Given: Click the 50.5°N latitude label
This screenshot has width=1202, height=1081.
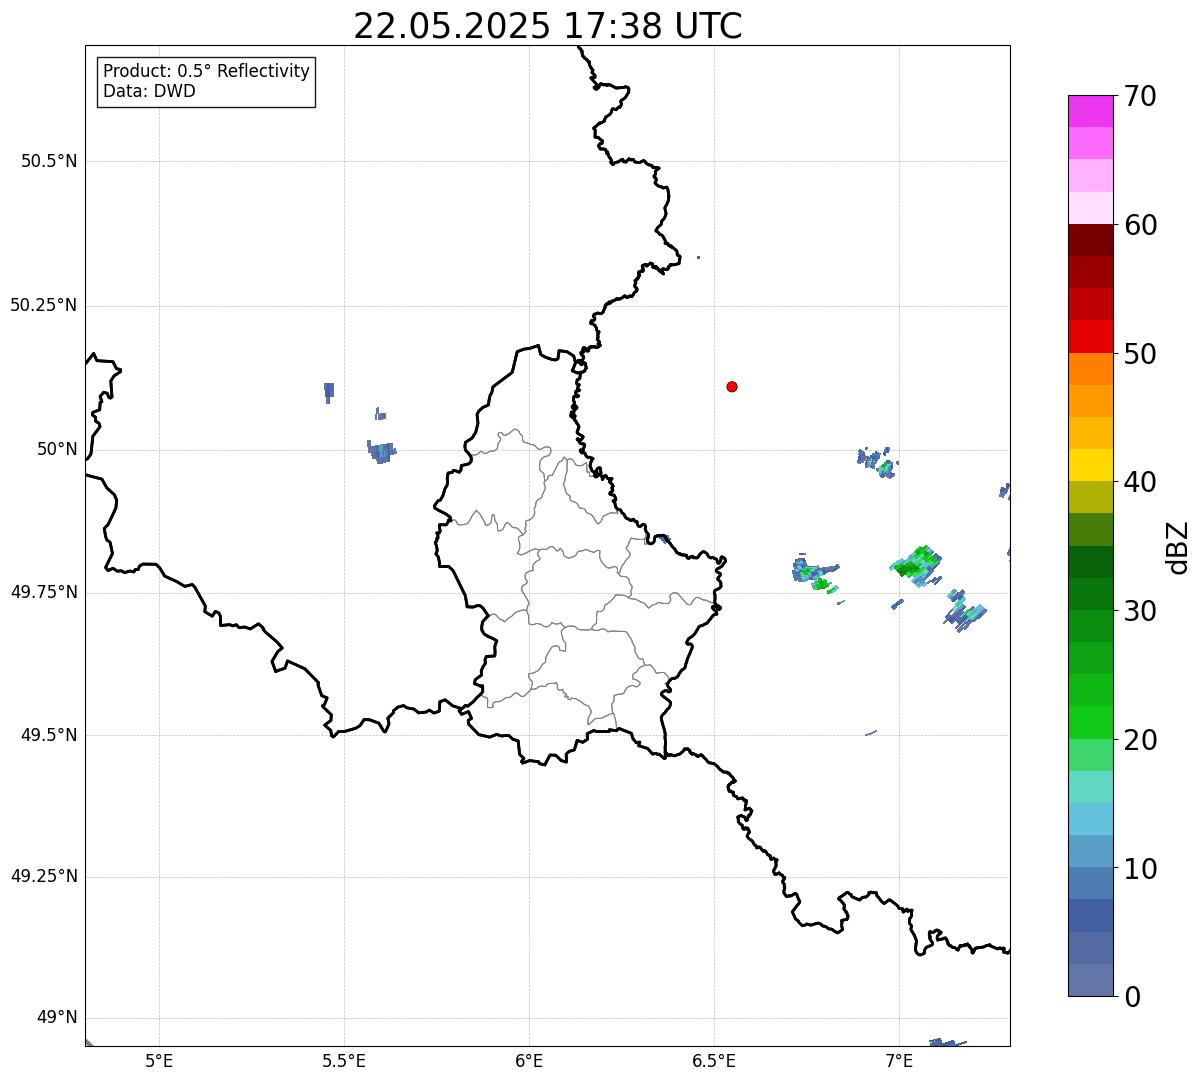Looking at the screenshot, I should 49,161.
